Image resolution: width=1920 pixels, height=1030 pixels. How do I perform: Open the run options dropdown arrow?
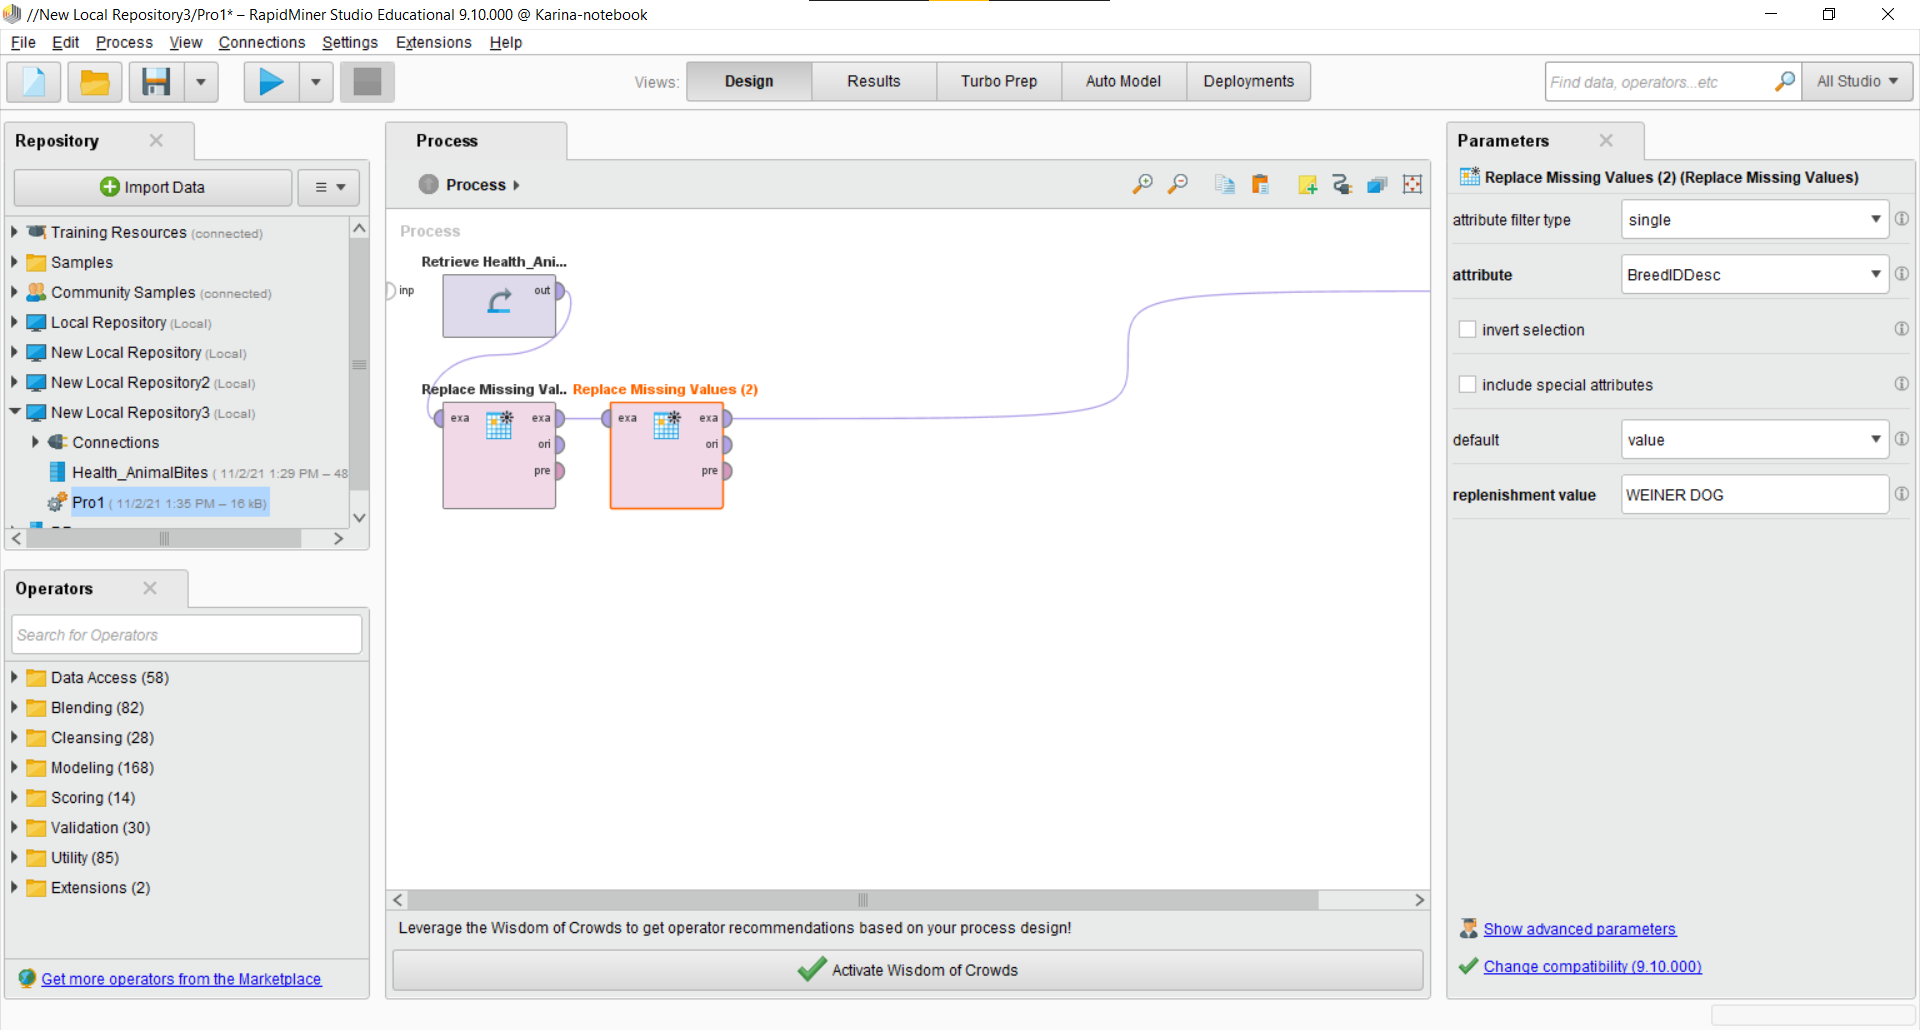pos(316,82)
